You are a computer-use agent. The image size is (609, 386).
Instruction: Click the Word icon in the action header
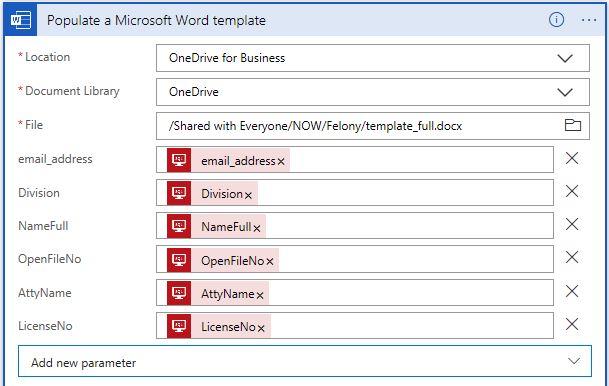[21, 20]
